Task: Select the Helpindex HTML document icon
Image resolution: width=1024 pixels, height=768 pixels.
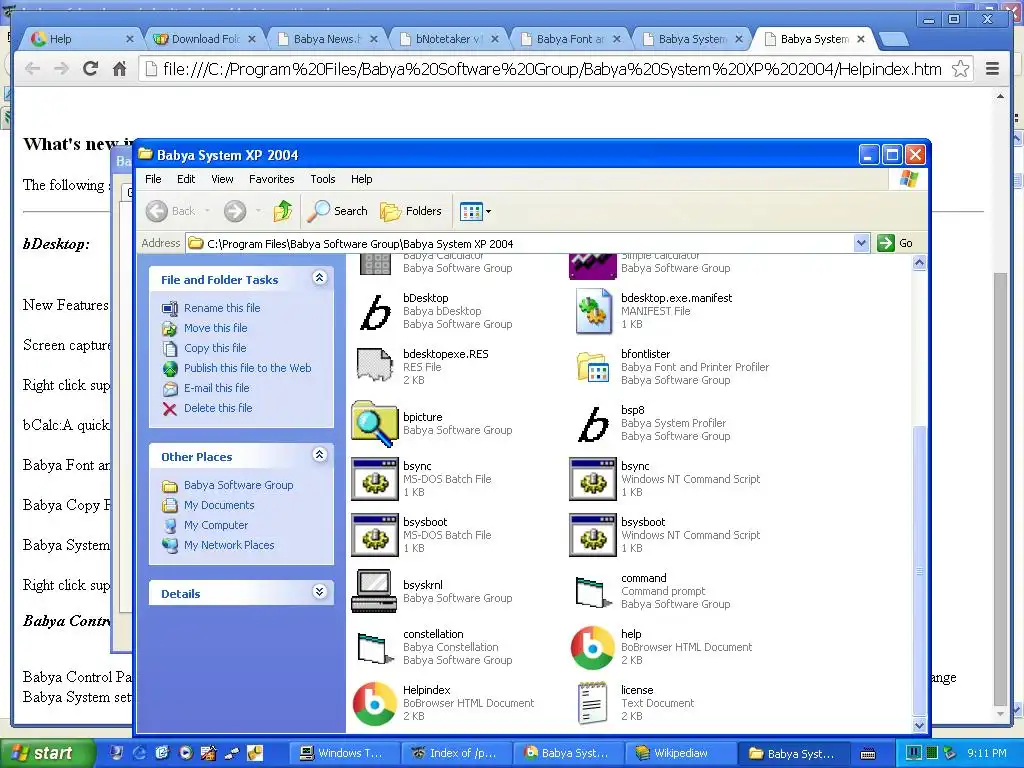Action: point(375,703)
